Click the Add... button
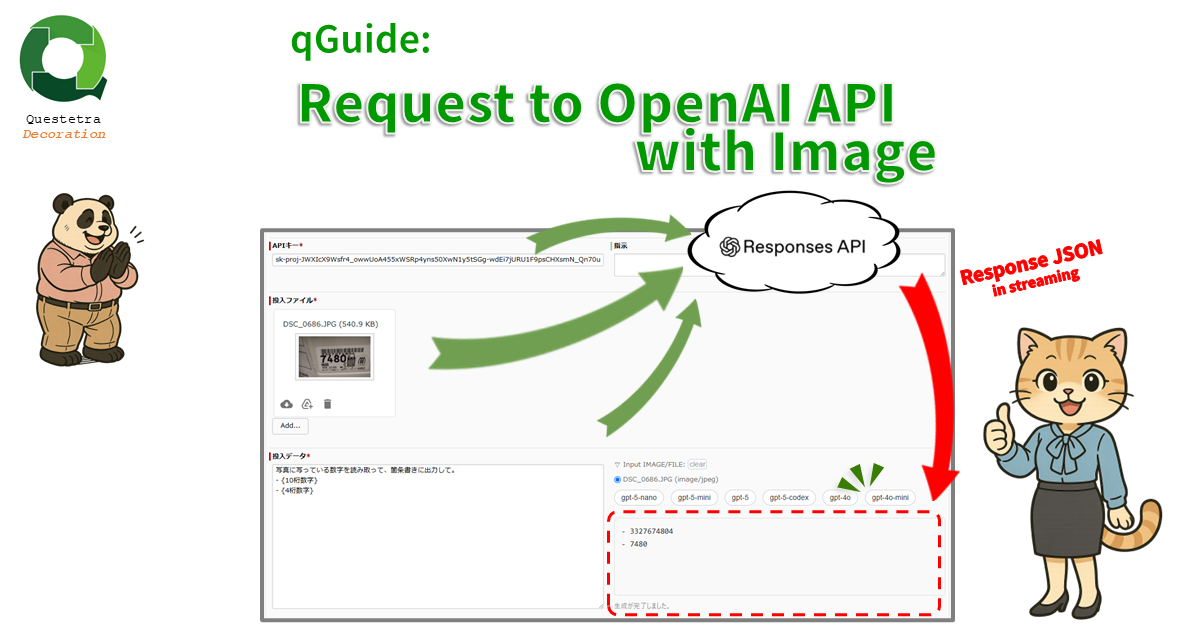Viewport: 1200px width, 628px height. pos(290,426)
